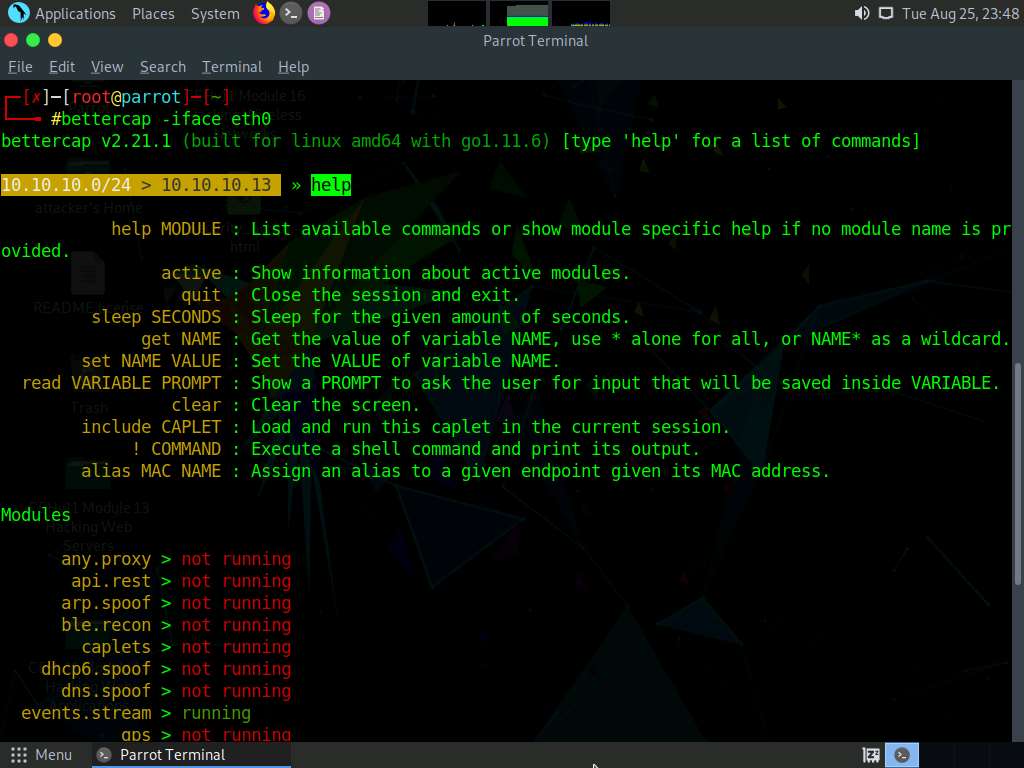Open the View menu in terminal
The height and width of the screenshot is (768, 1024).
pos(107,67)
